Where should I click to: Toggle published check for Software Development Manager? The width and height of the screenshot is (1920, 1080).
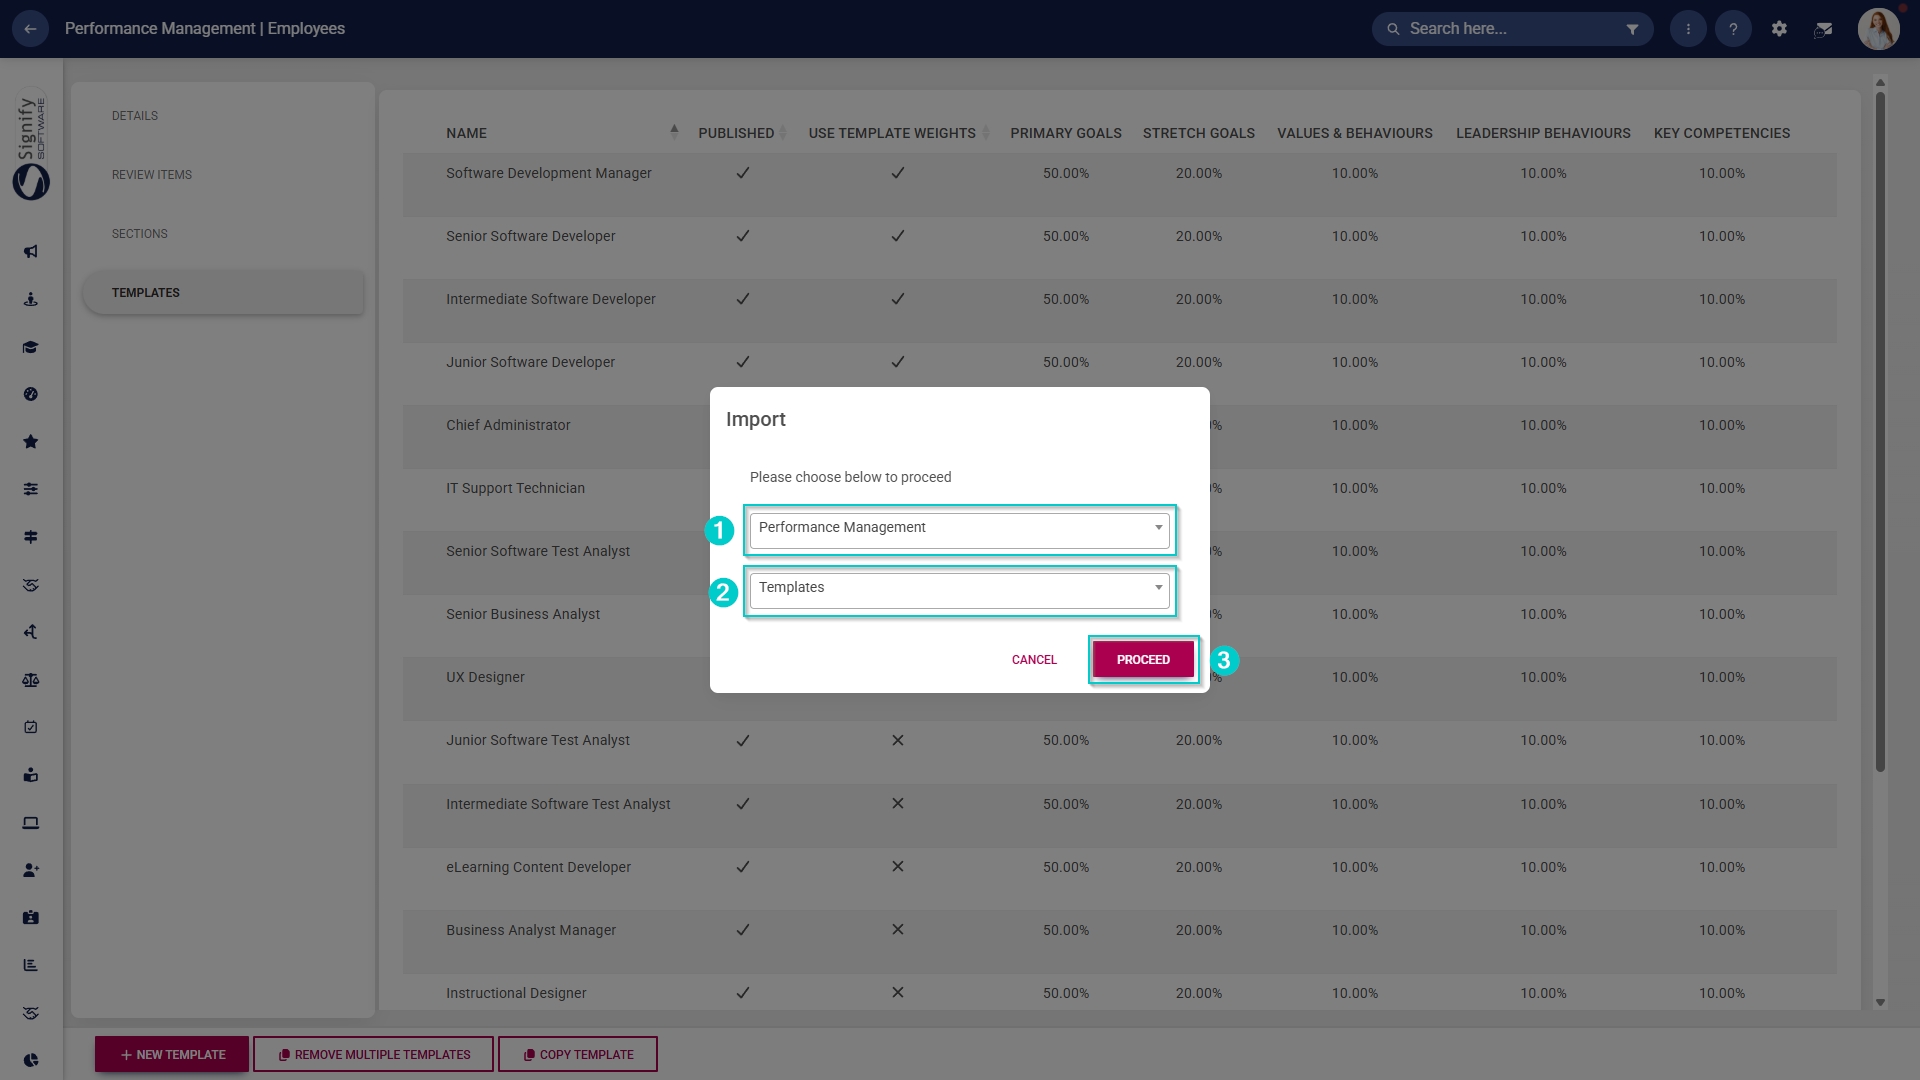pyautogui.click(x=743, y=173)
